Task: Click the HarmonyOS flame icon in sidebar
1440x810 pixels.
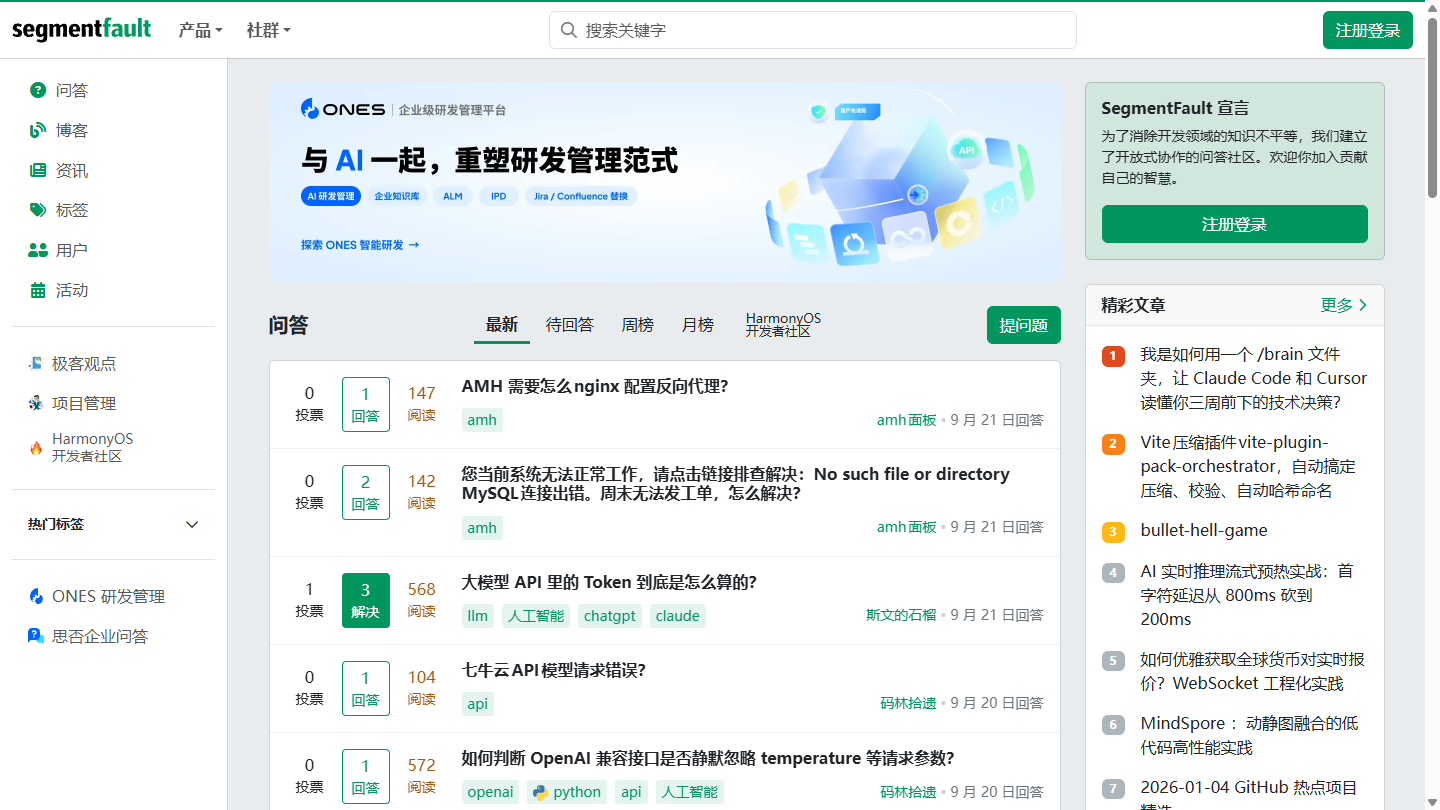Action: [x=36, y=448]
